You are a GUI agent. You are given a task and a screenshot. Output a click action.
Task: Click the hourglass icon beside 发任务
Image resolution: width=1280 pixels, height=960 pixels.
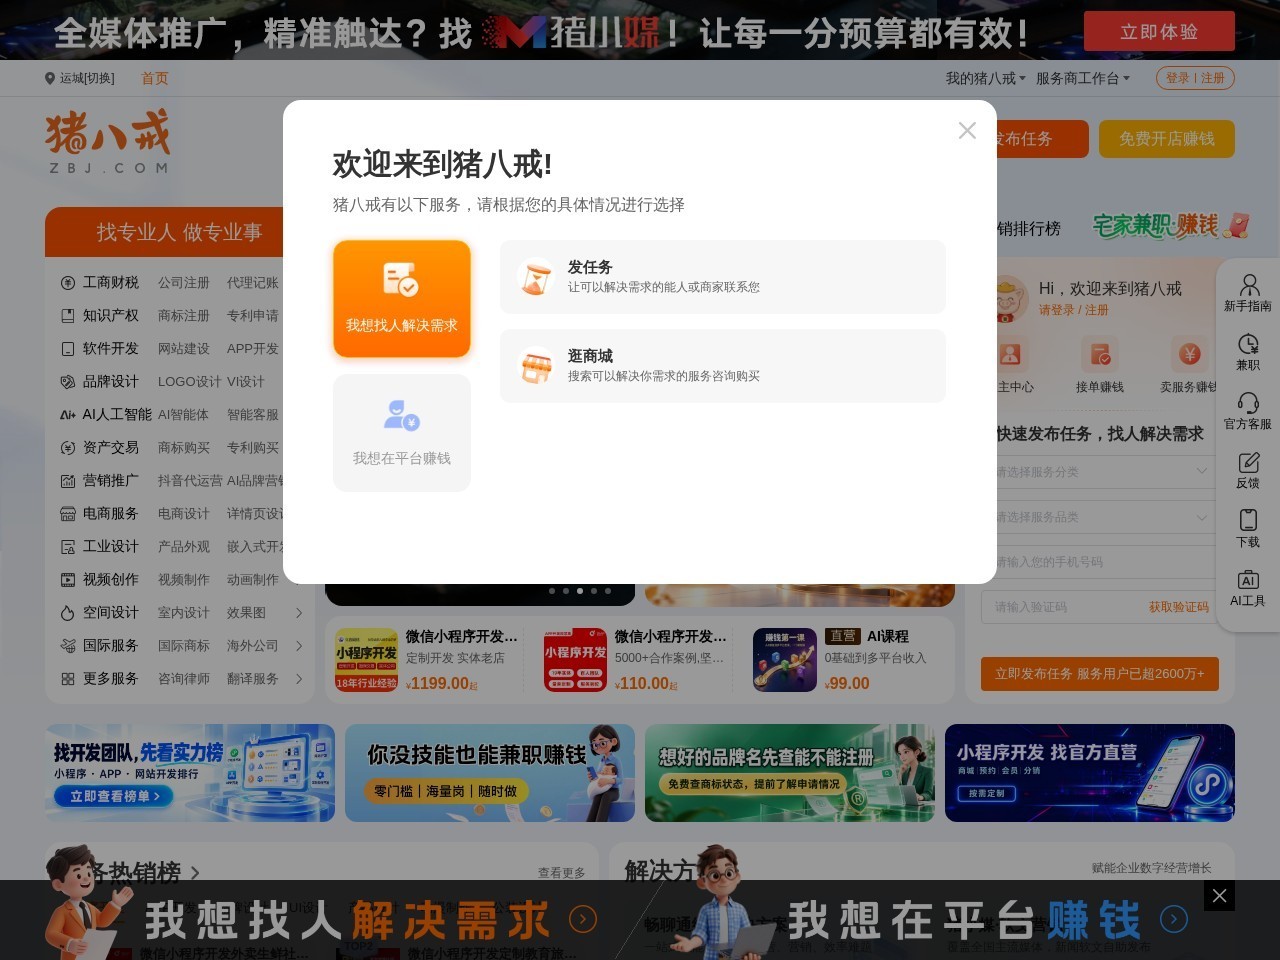(536, 277)
